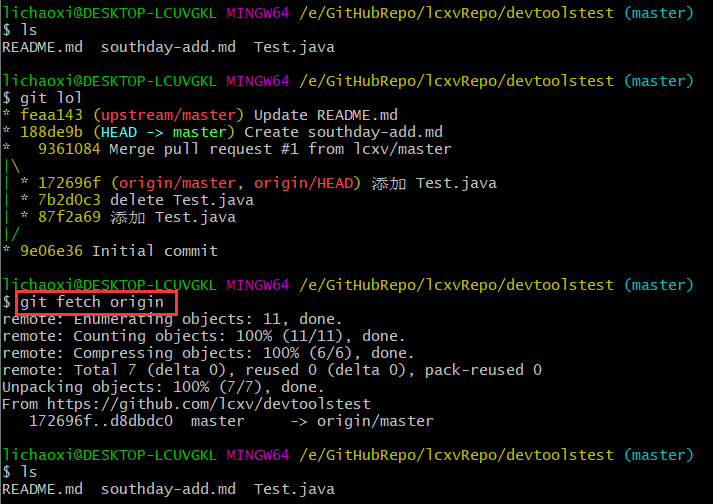Click the 'origin/master' ref label in the log

[x=178, y=183]
